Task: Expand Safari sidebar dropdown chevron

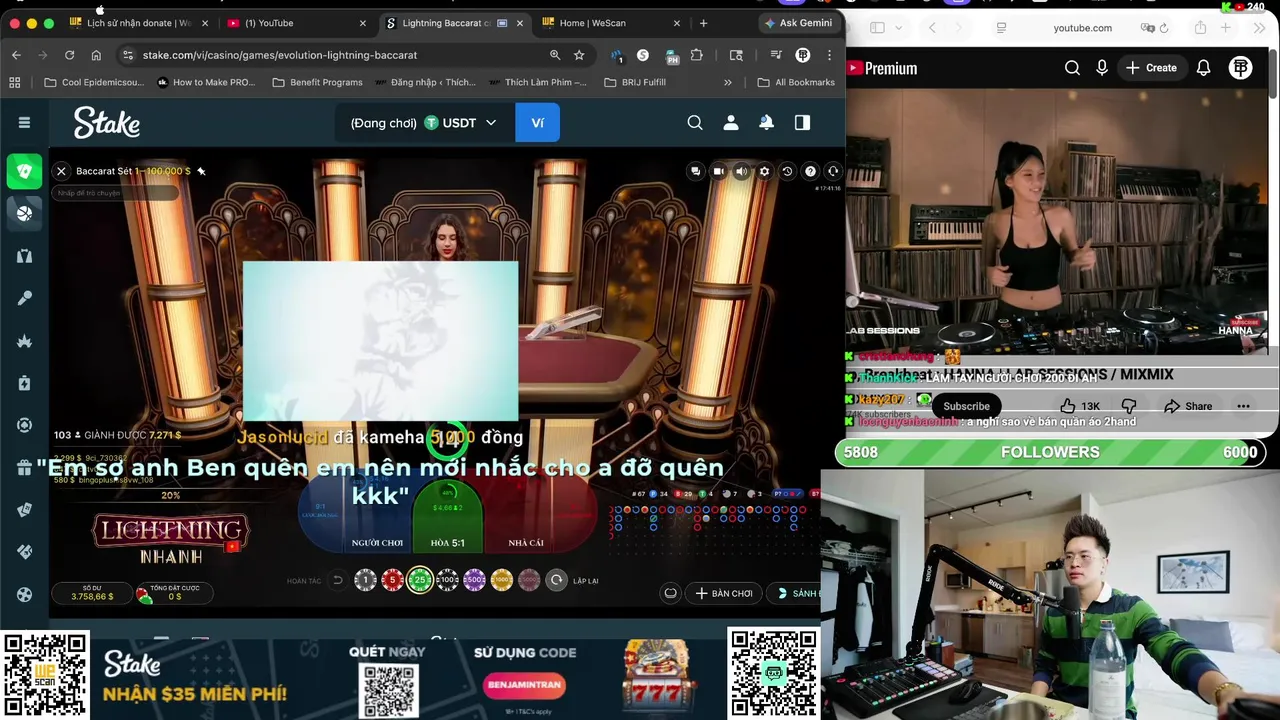Action: tap(899, 28)
